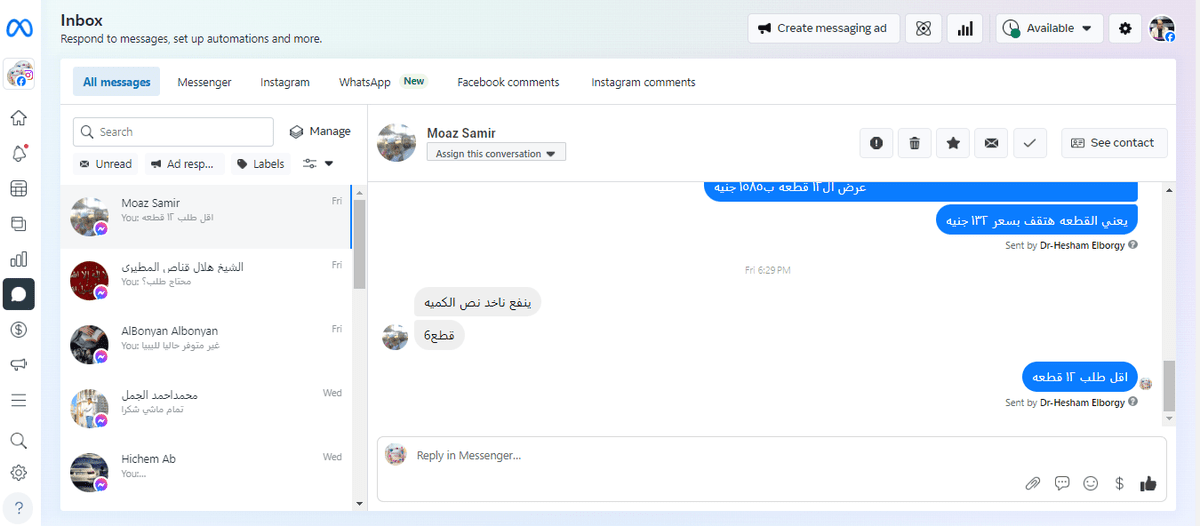
Task: Open the sidebar Settings gear icon
Action: click(x=19, y=473)
